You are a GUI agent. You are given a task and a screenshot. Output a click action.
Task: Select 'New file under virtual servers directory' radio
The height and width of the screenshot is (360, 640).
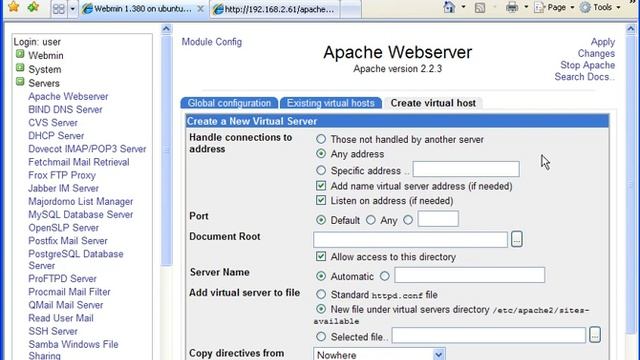click(x=321, y=309)
